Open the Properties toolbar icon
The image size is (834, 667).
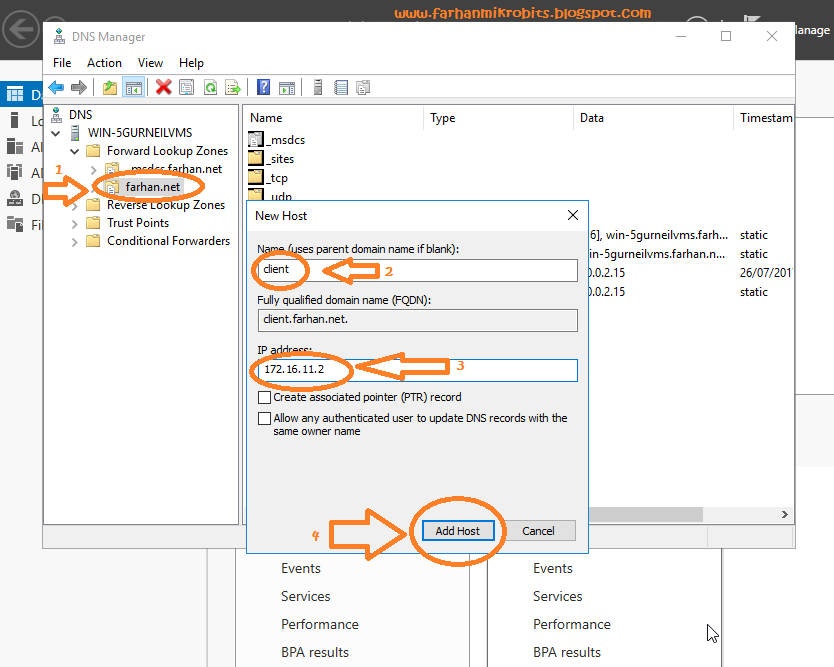[x=186, y=87]
